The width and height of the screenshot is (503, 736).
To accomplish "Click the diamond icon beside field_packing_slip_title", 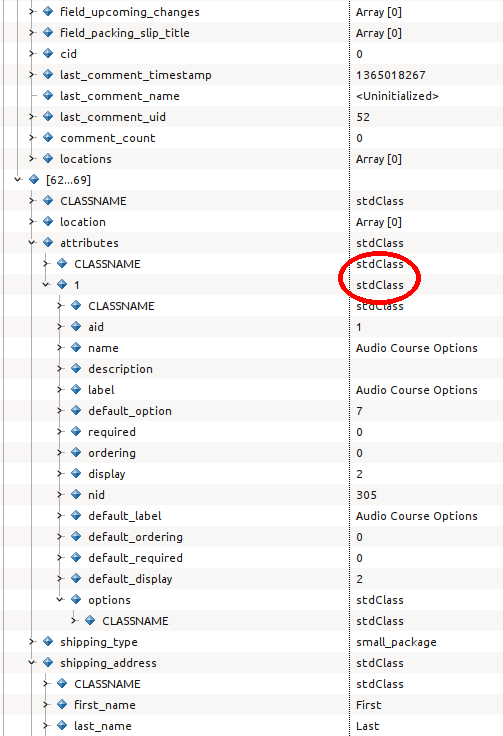I will click(x=48, y=32).
